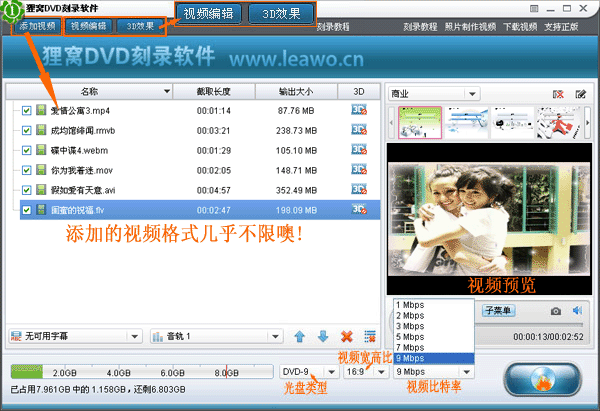Click 3D icon for 你为我着迷.mov row

(359, 170)
